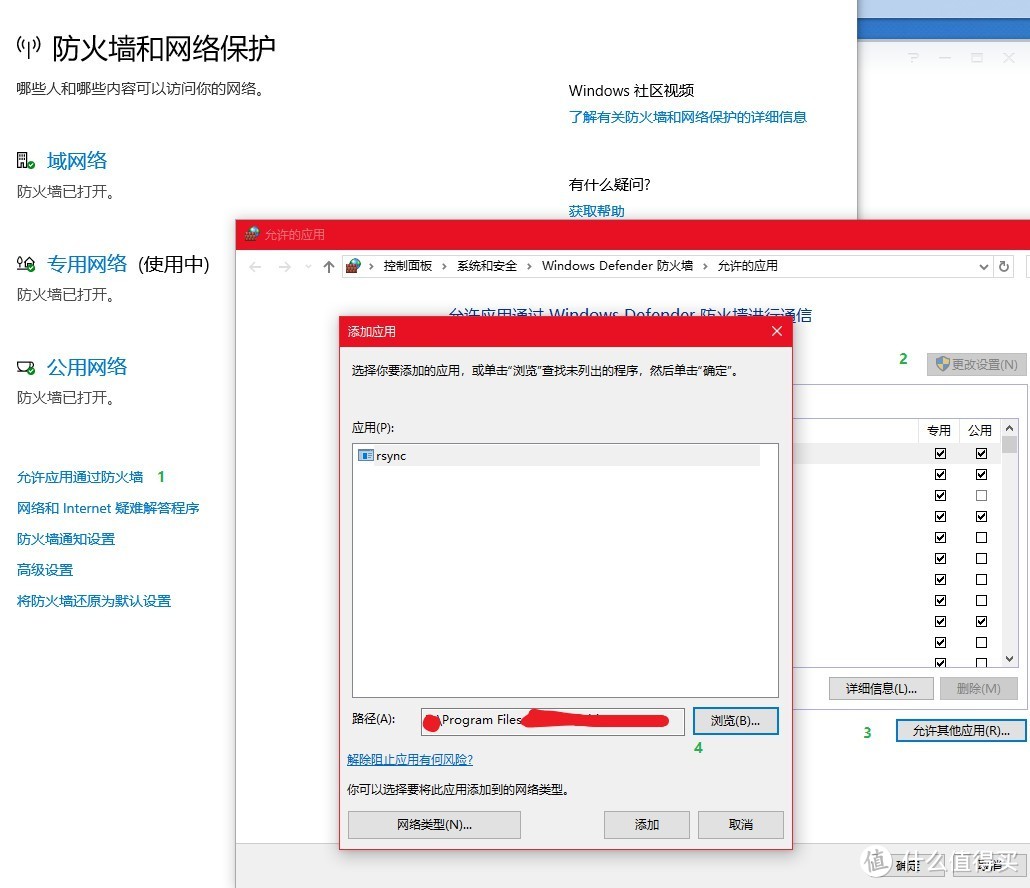Open 网络和 Internet 疑难解答程序
This screenshot has width=1030, height=888.
[x=108, y=508]
